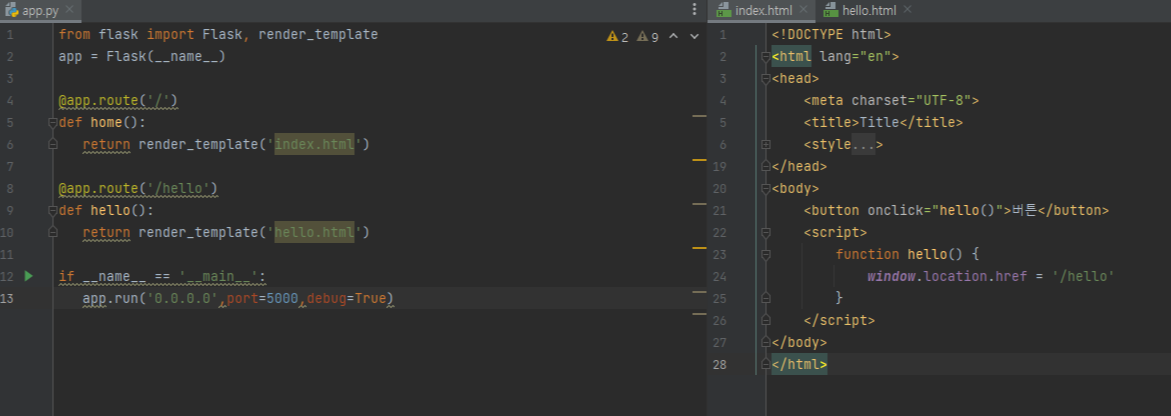Collapse the function hello() fold in index.html
Screen dimensions: 1171x416
(x=765, y=255)
